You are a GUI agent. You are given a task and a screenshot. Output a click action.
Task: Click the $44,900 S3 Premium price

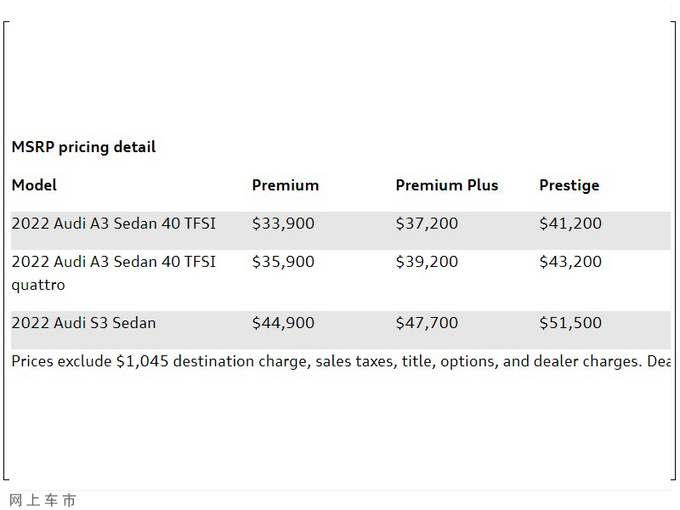coord(283,323)
